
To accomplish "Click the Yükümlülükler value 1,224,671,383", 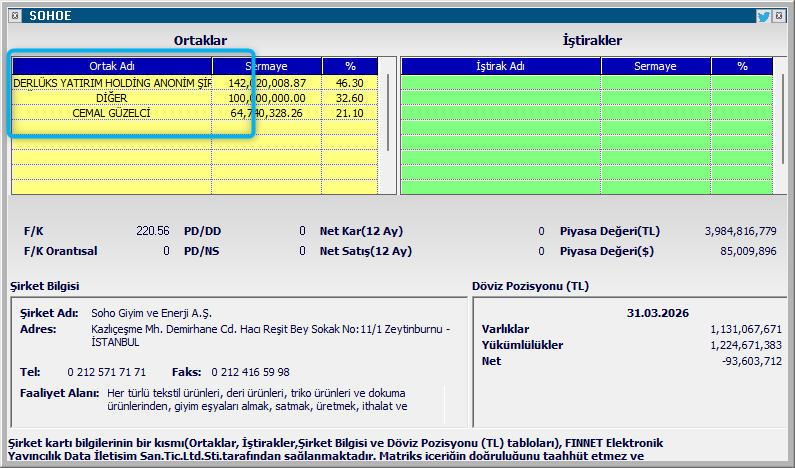I will click(x=746, y=345).
